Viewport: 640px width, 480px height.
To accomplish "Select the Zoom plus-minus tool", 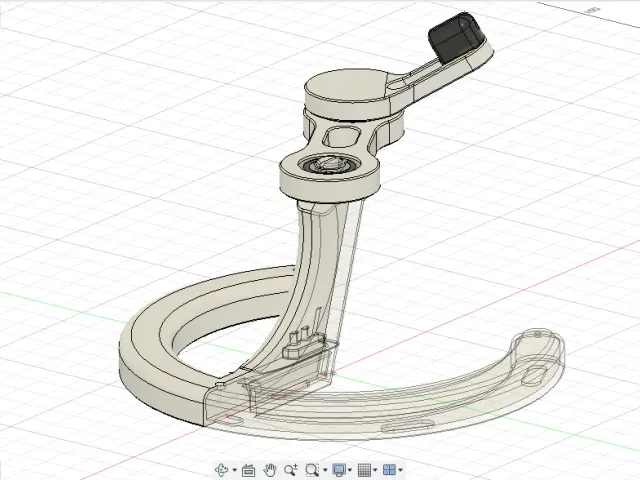I will 291,470.
